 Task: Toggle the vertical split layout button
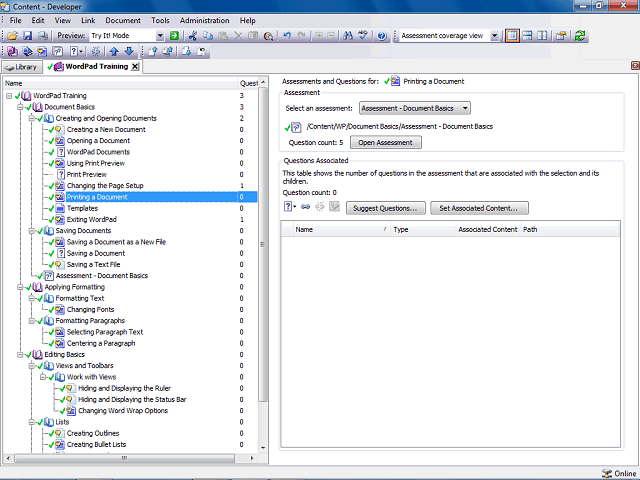pos(542,36)
